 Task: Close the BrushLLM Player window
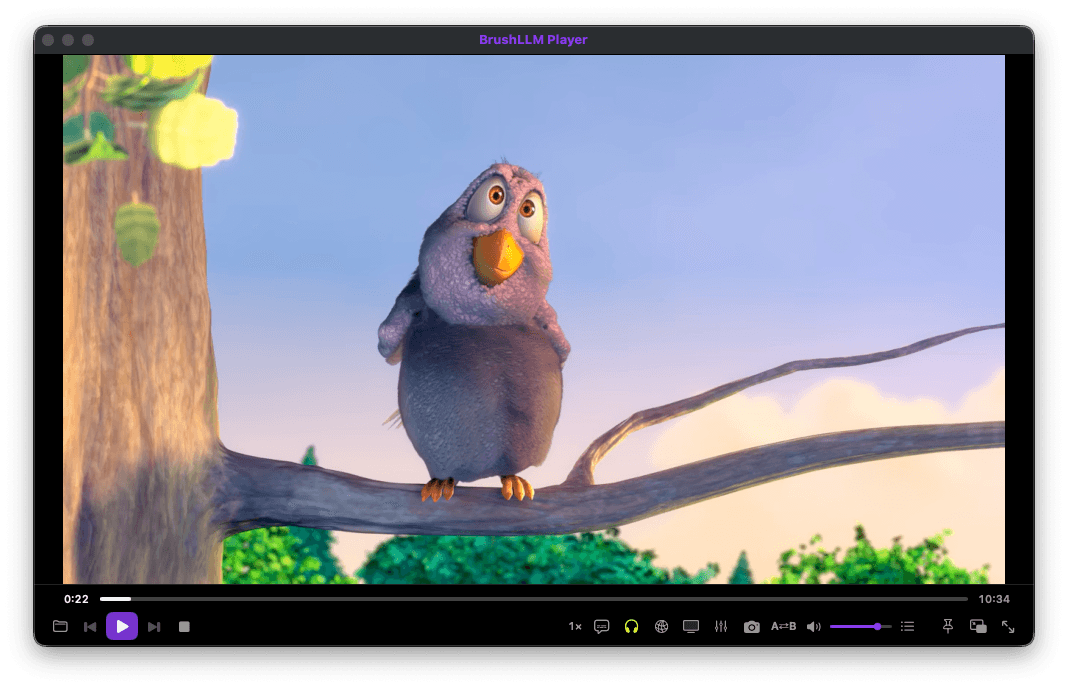(x=48, y=40)
